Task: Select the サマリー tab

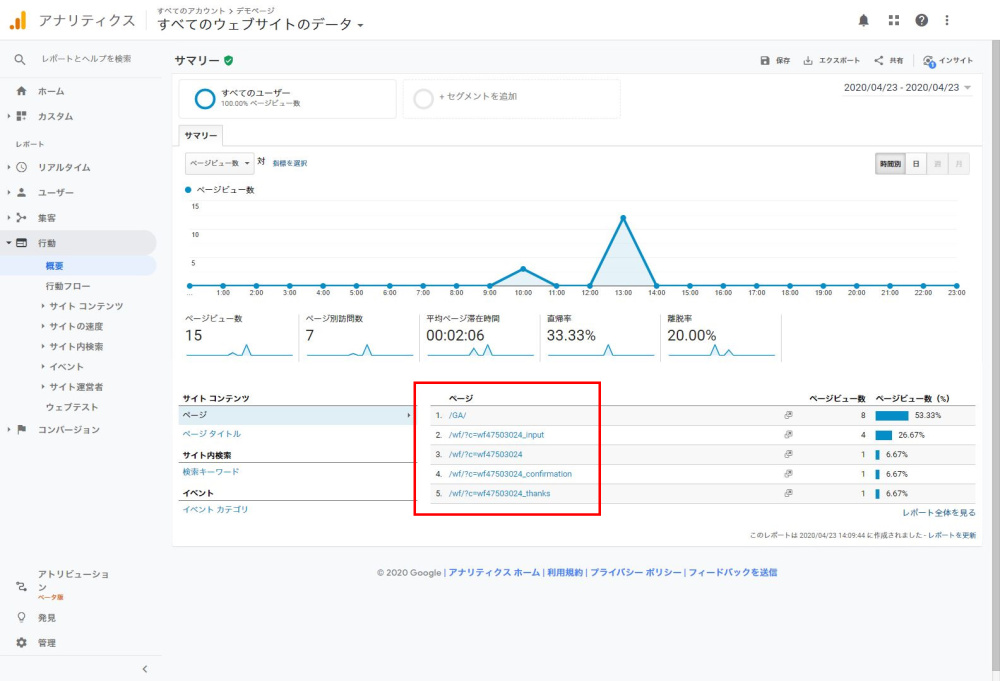Action: [201, 135]
